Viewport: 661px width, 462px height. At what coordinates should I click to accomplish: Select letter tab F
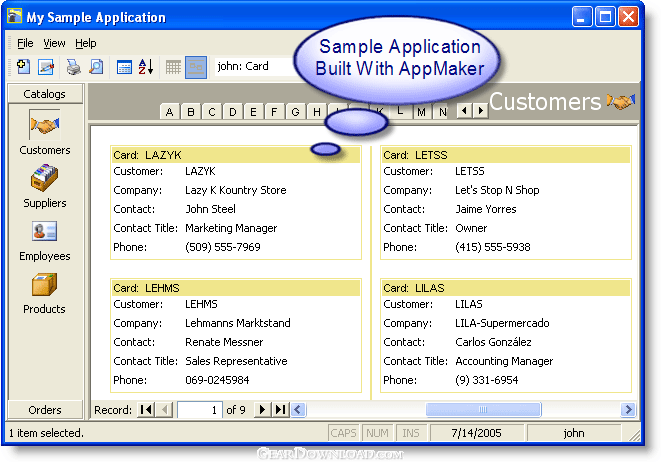pos(274,112)
